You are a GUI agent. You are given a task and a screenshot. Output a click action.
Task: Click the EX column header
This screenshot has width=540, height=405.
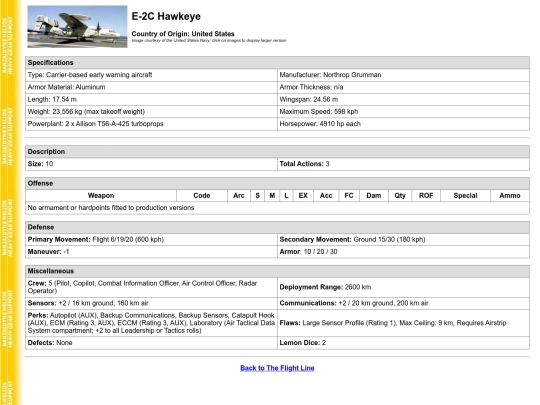(303, 196)
